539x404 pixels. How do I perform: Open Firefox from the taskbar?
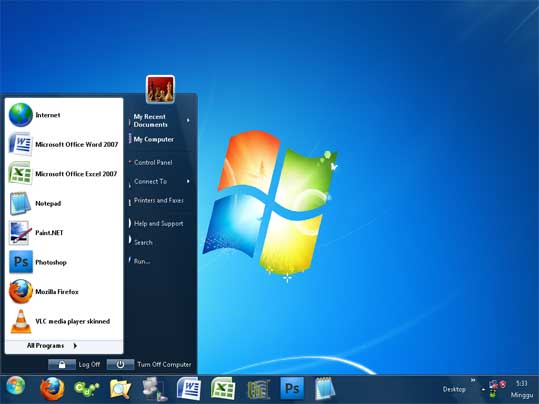52,389
